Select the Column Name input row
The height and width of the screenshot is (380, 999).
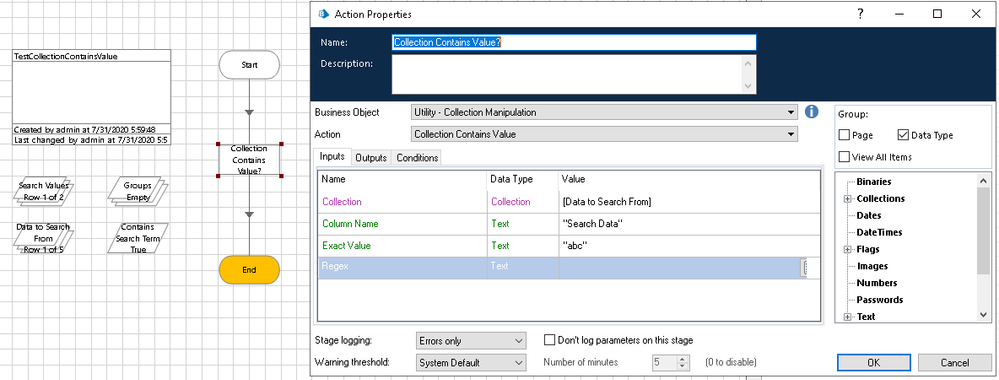403,224
